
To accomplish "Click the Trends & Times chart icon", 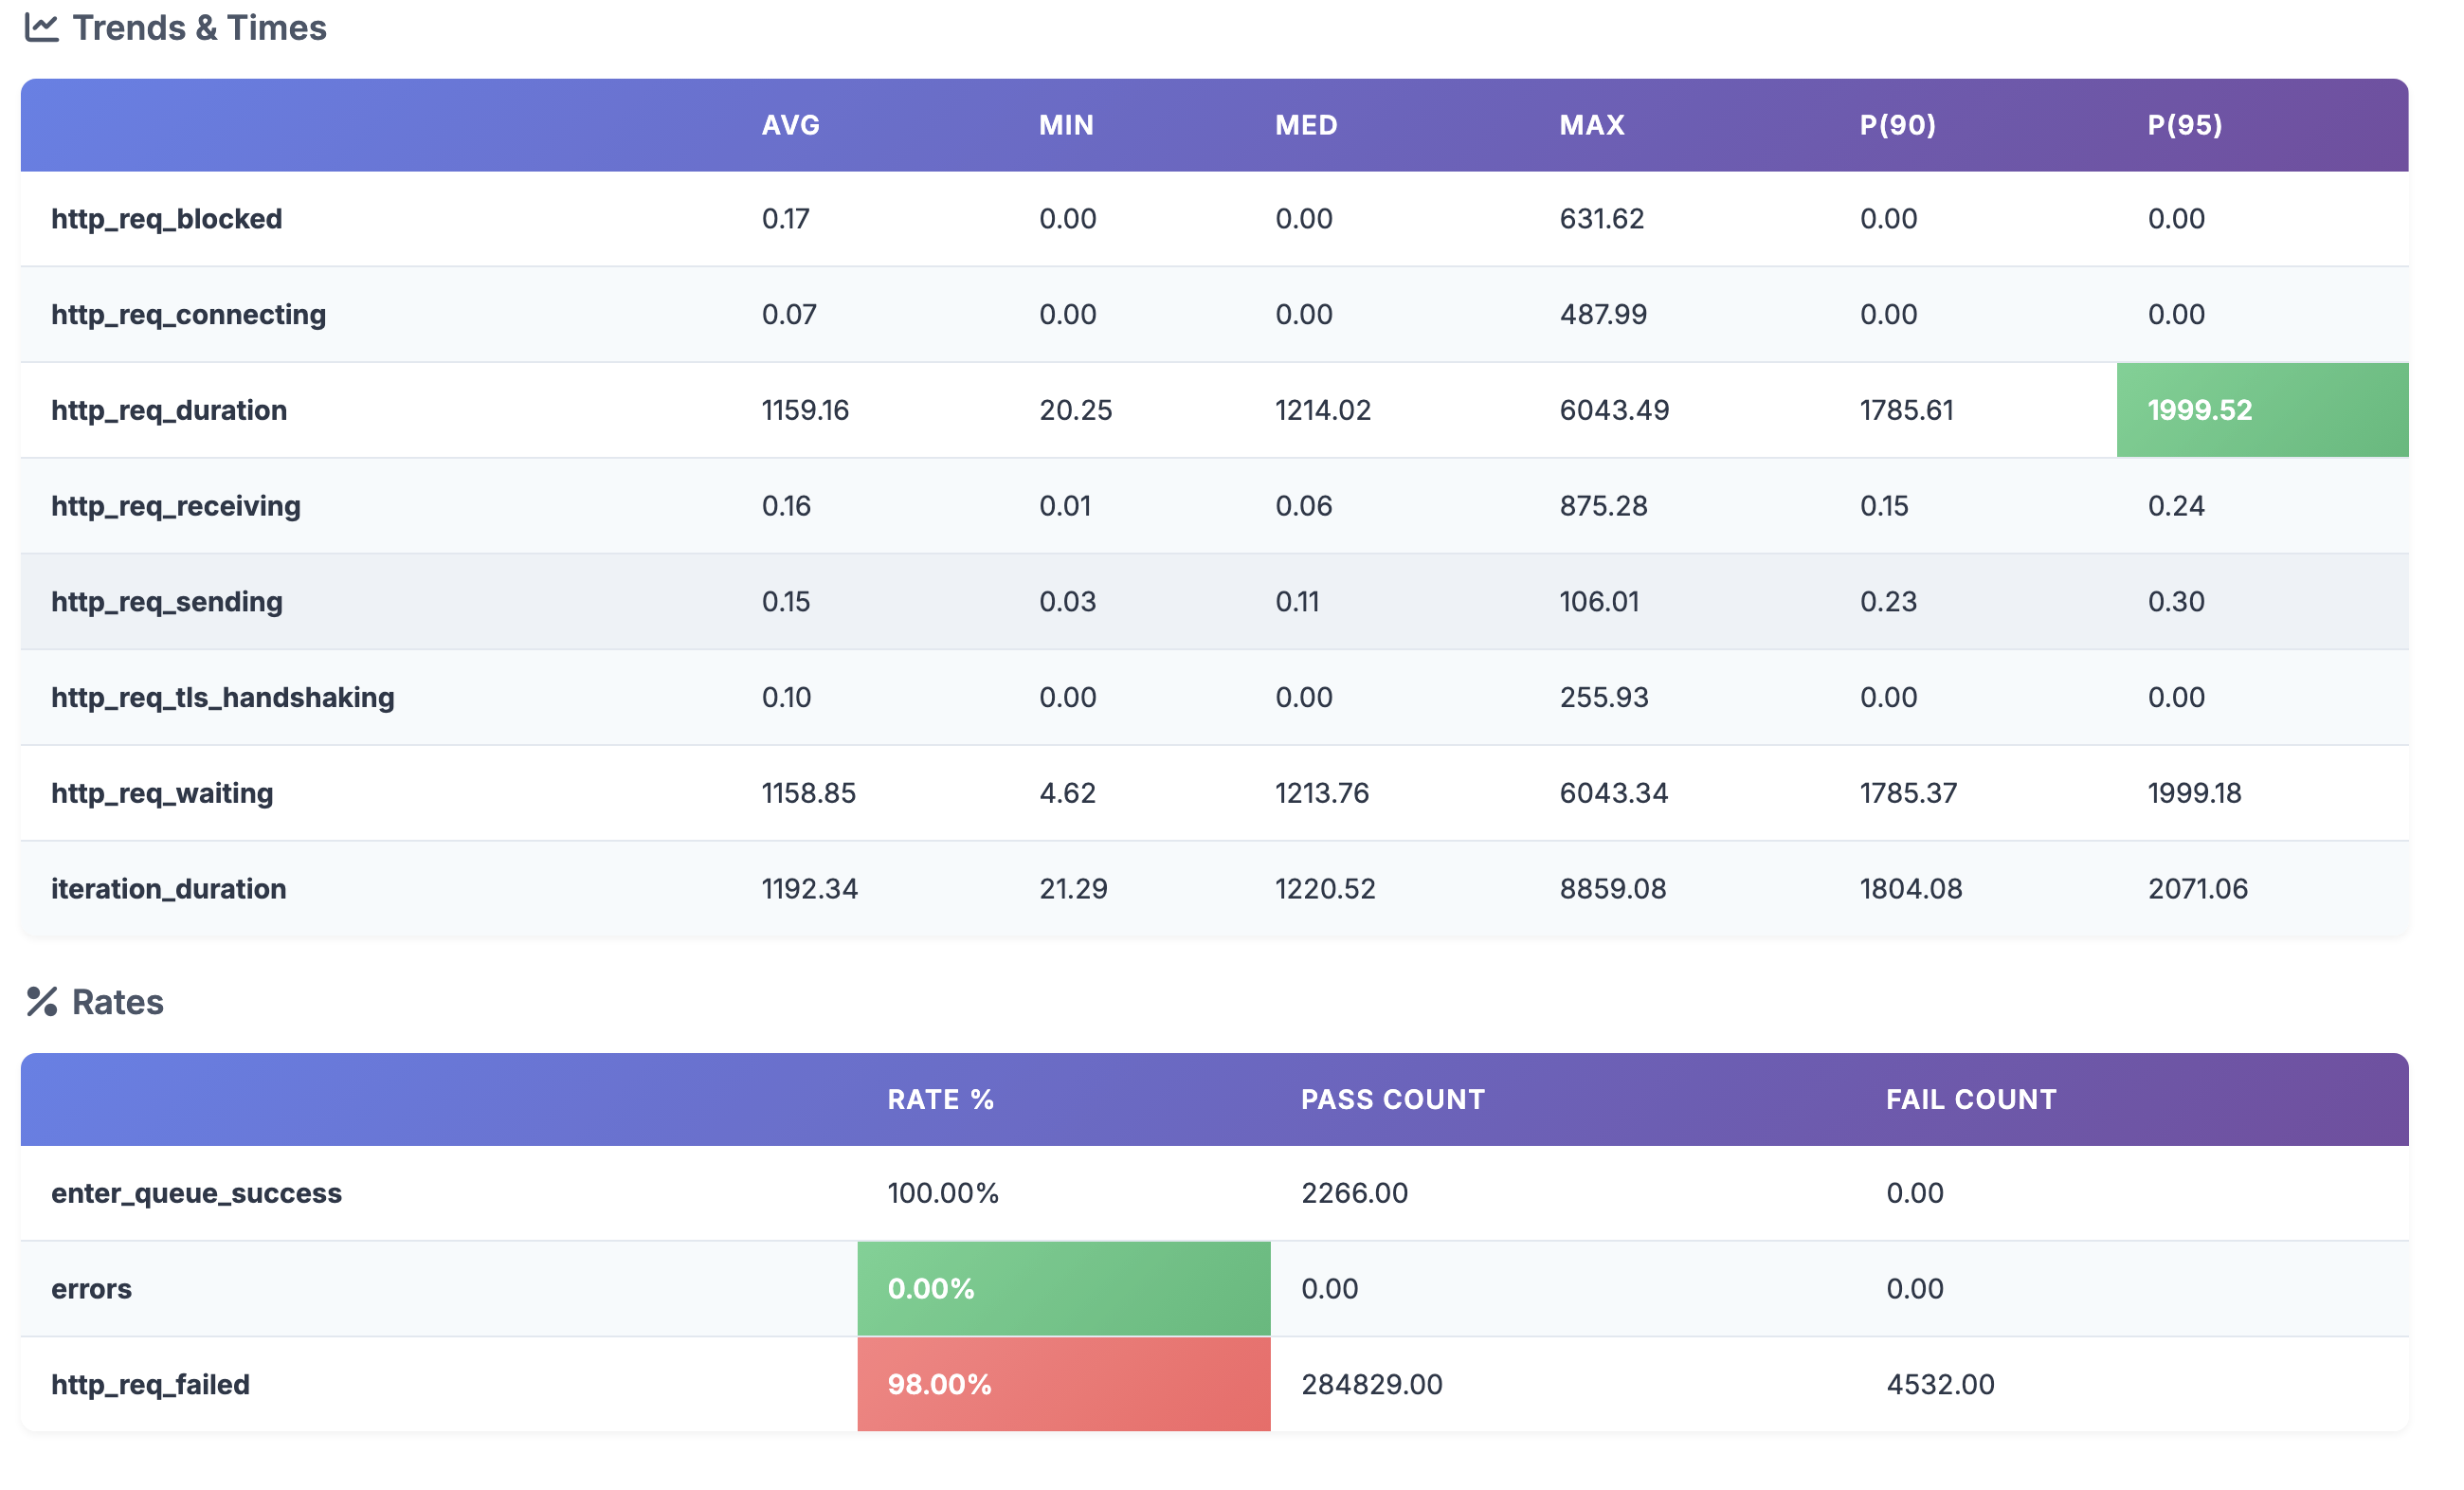I will pos(42,28).
